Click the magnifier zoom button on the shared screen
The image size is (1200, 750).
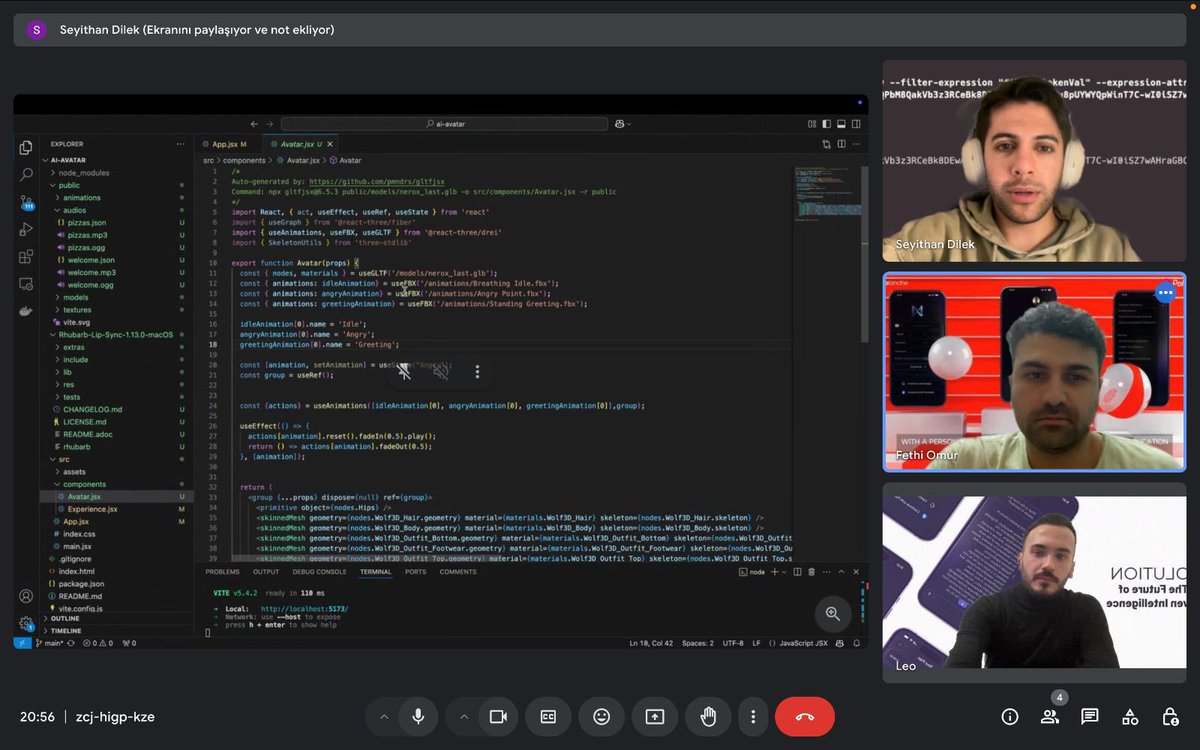833,614
